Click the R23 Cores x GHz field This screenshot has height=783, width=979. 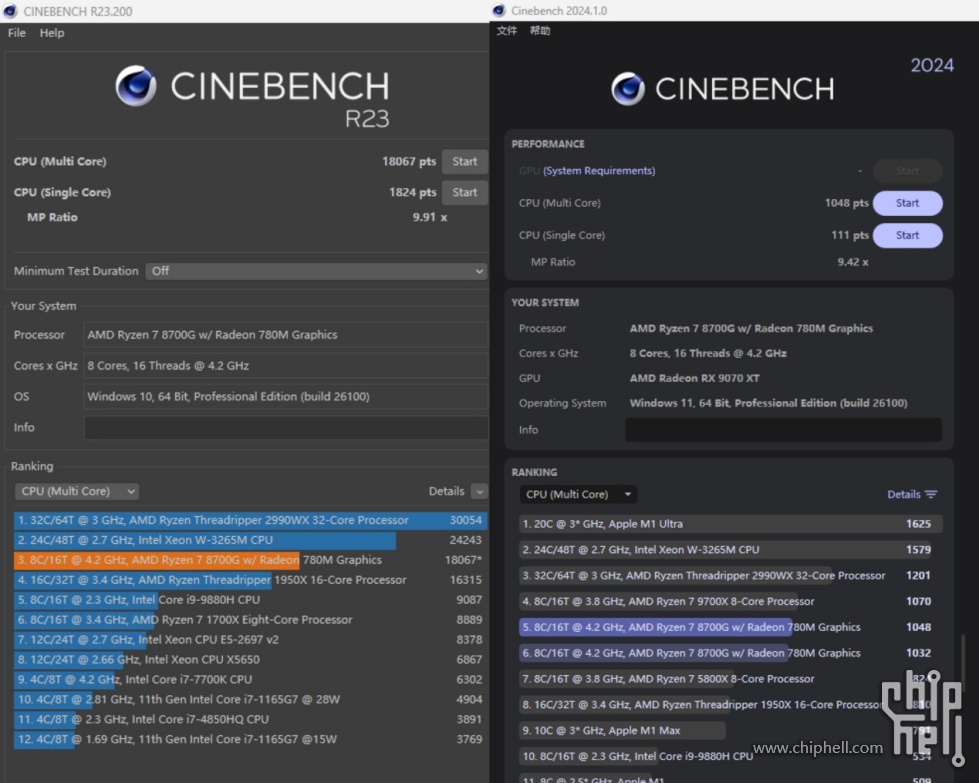(x=286, y=366)
